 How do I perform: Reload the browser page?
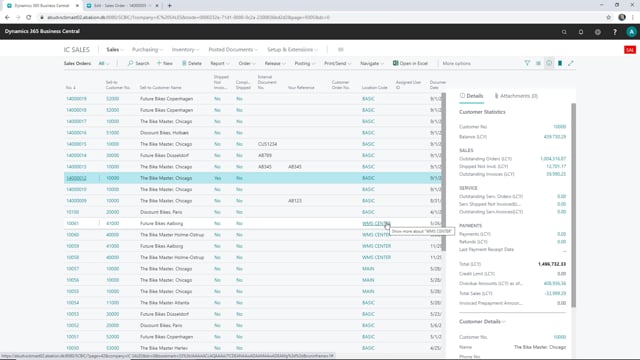(29, 17)
